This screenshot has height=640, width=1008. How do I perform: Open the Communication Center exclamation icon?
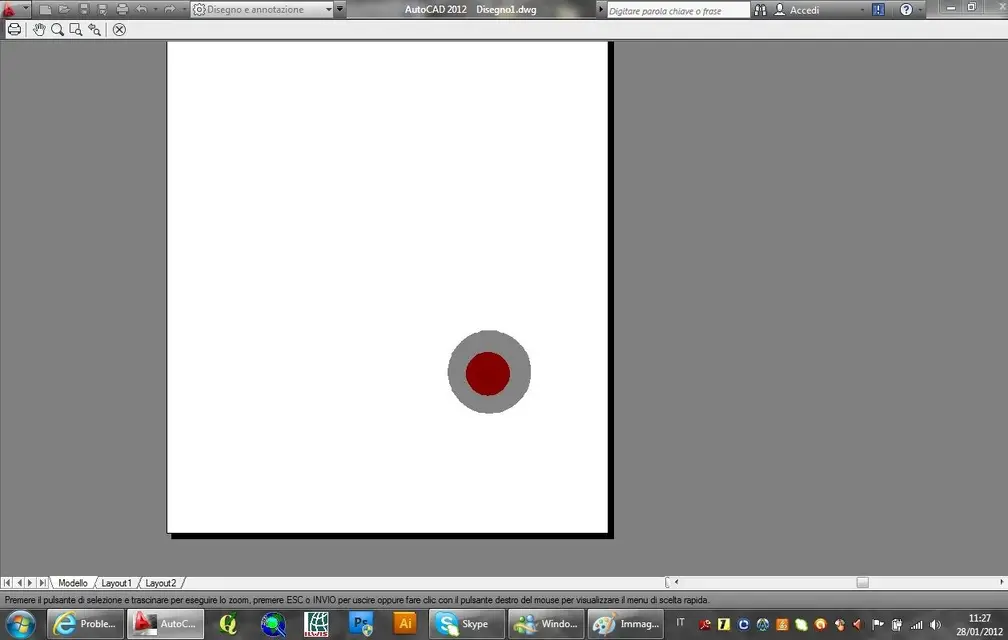[x=878, y=10]
